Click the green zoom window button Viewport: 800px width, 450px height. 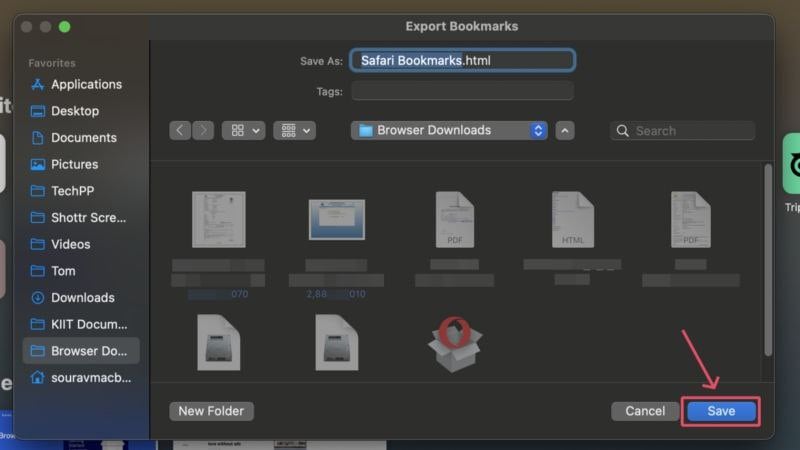(x=64, y=27)
